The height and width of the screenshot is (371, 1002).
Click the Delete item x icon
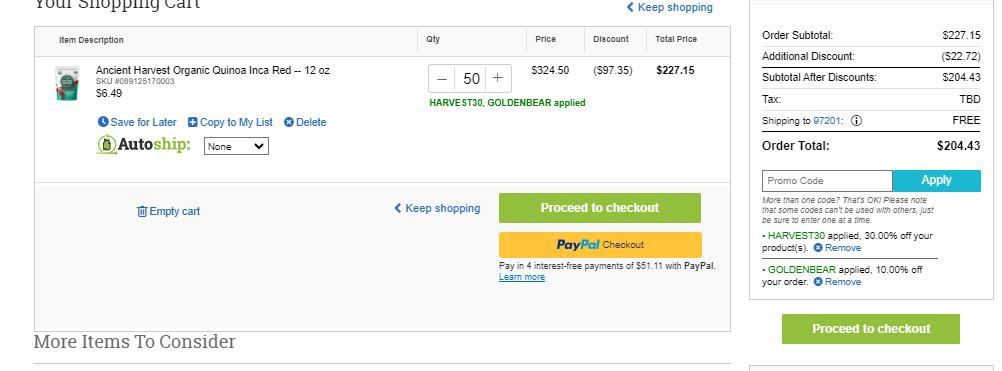tap(289, 122)
